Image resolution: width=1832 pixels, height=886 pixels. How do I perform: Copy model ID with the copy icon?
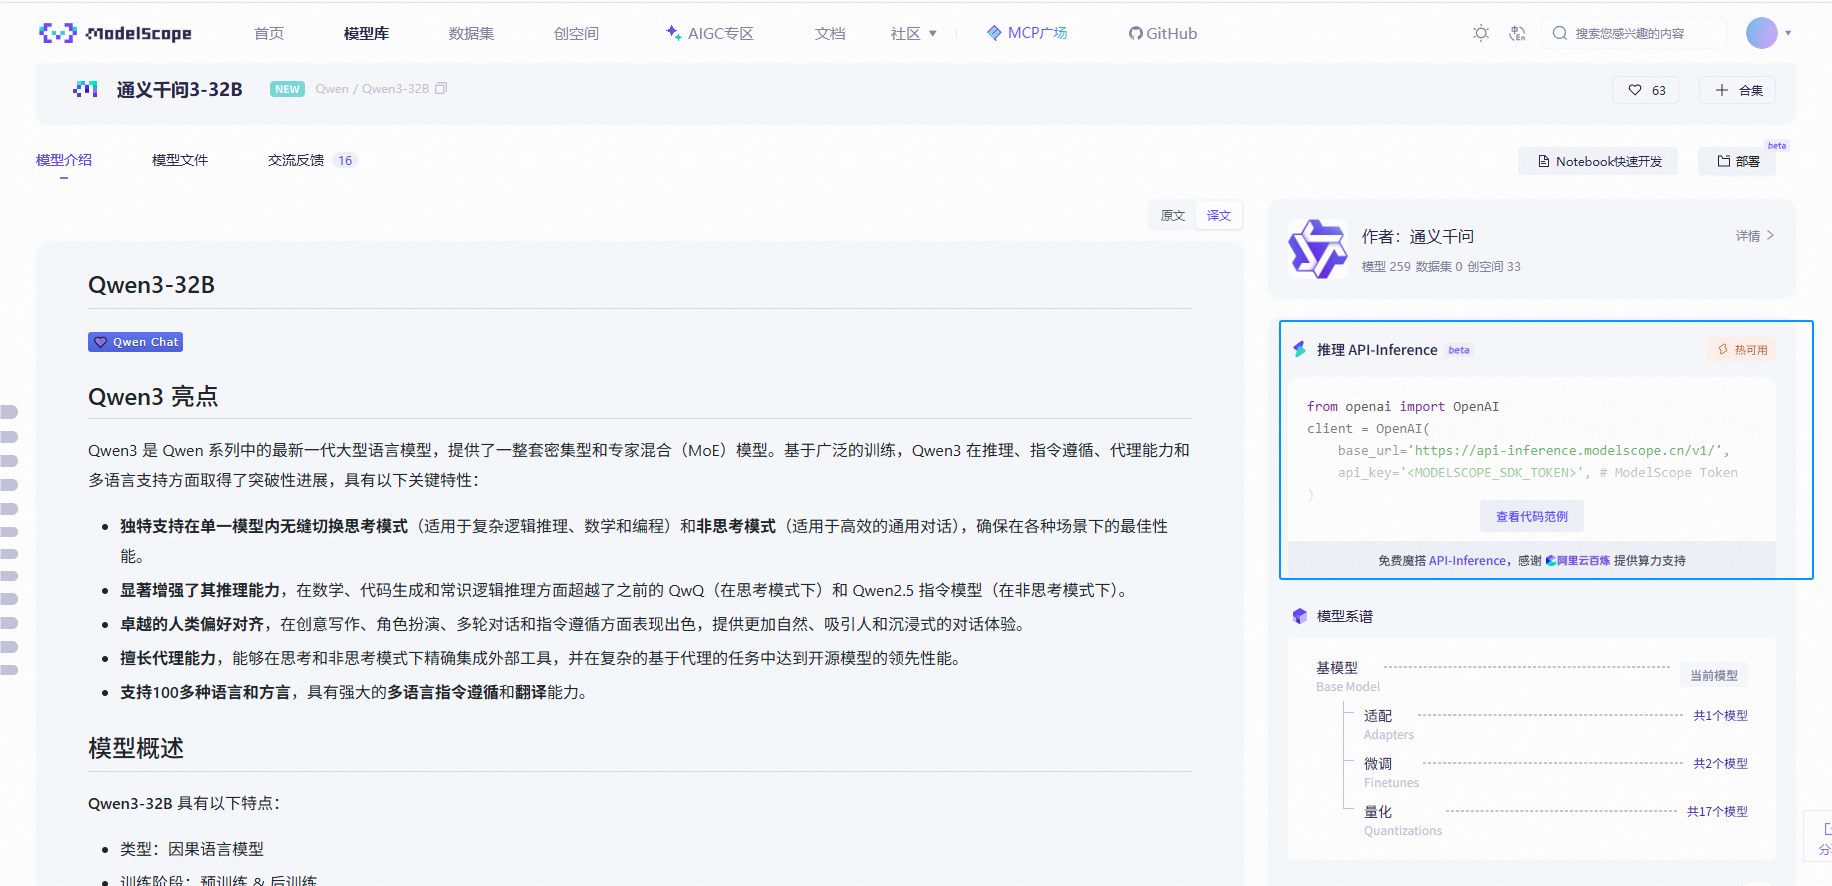[x=441, y=88]
